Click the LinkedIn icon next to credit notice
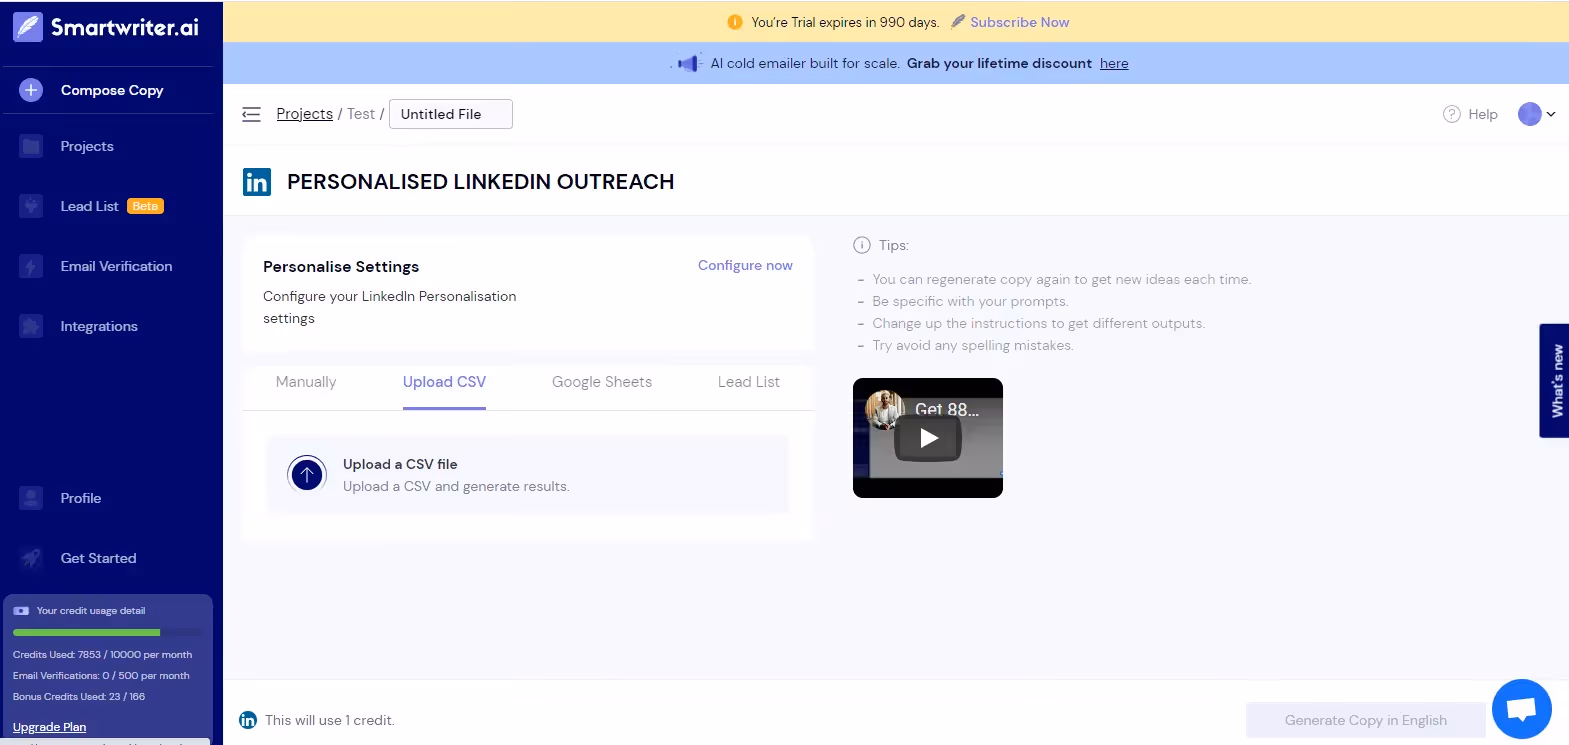Viewport: 1569px width, 745px height. (248, 720)
